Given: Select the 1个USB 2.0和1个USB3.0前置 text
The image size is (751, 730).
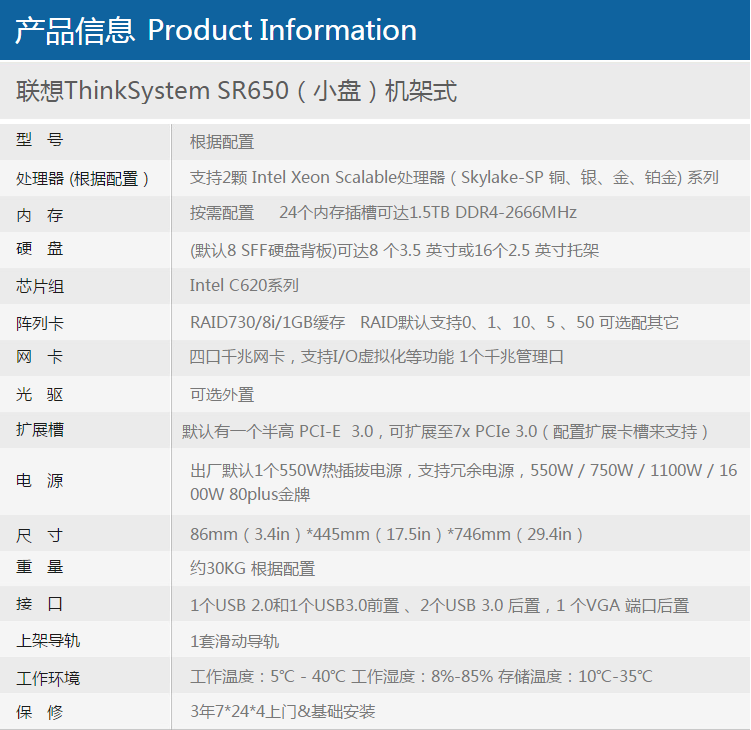Looking at the screenshot, I should 295,605.
